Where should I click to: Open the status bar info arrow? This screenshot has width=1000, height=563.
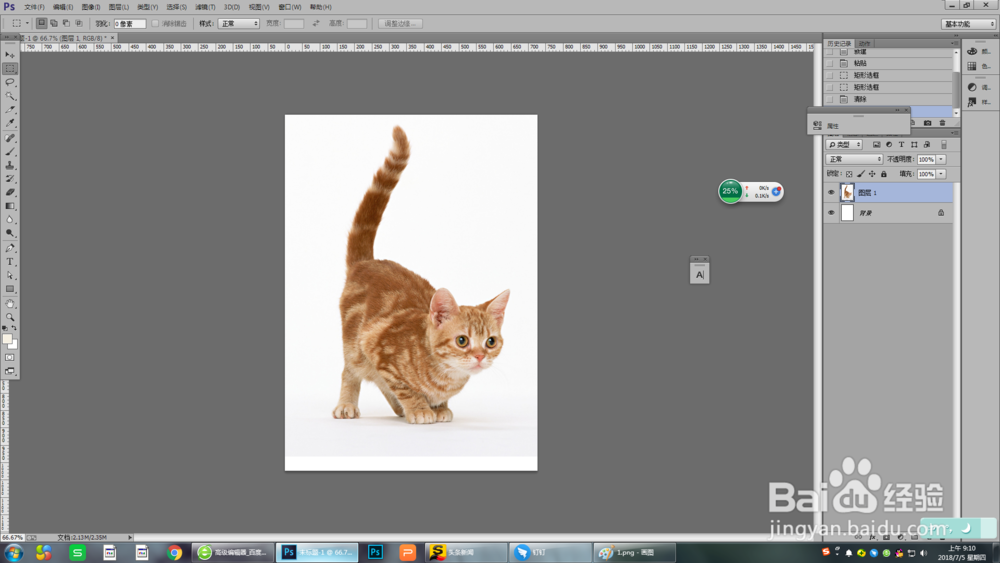click(x=129, y=537)
